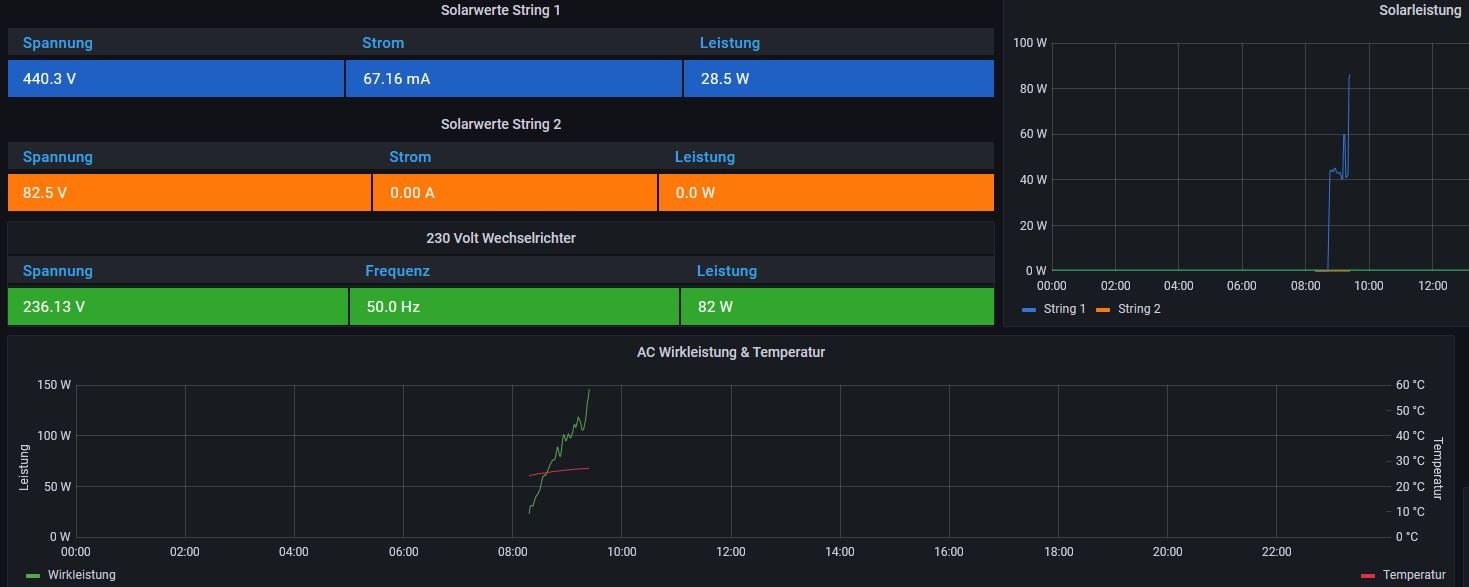Toggle the Wirkleistung series legend label
Viewport: 1469px width, 587px height.
click(x=81, y=575)
